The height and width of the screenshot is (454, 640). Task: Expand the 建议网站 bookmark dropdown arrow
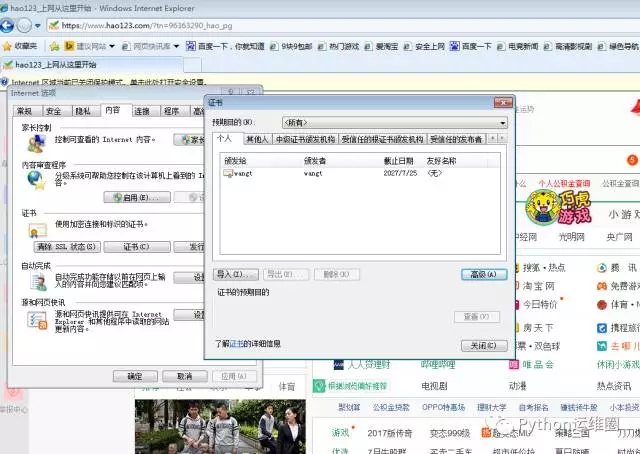112,46
